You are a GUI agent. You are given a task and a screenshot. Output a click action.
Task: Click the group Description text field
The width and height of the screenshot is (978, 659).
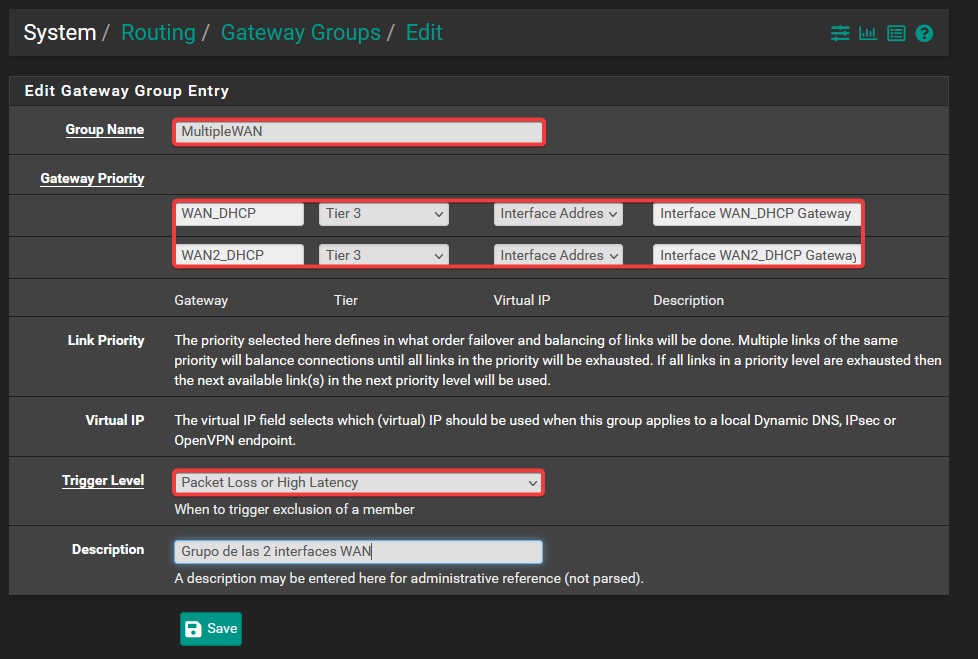point(358,551)
